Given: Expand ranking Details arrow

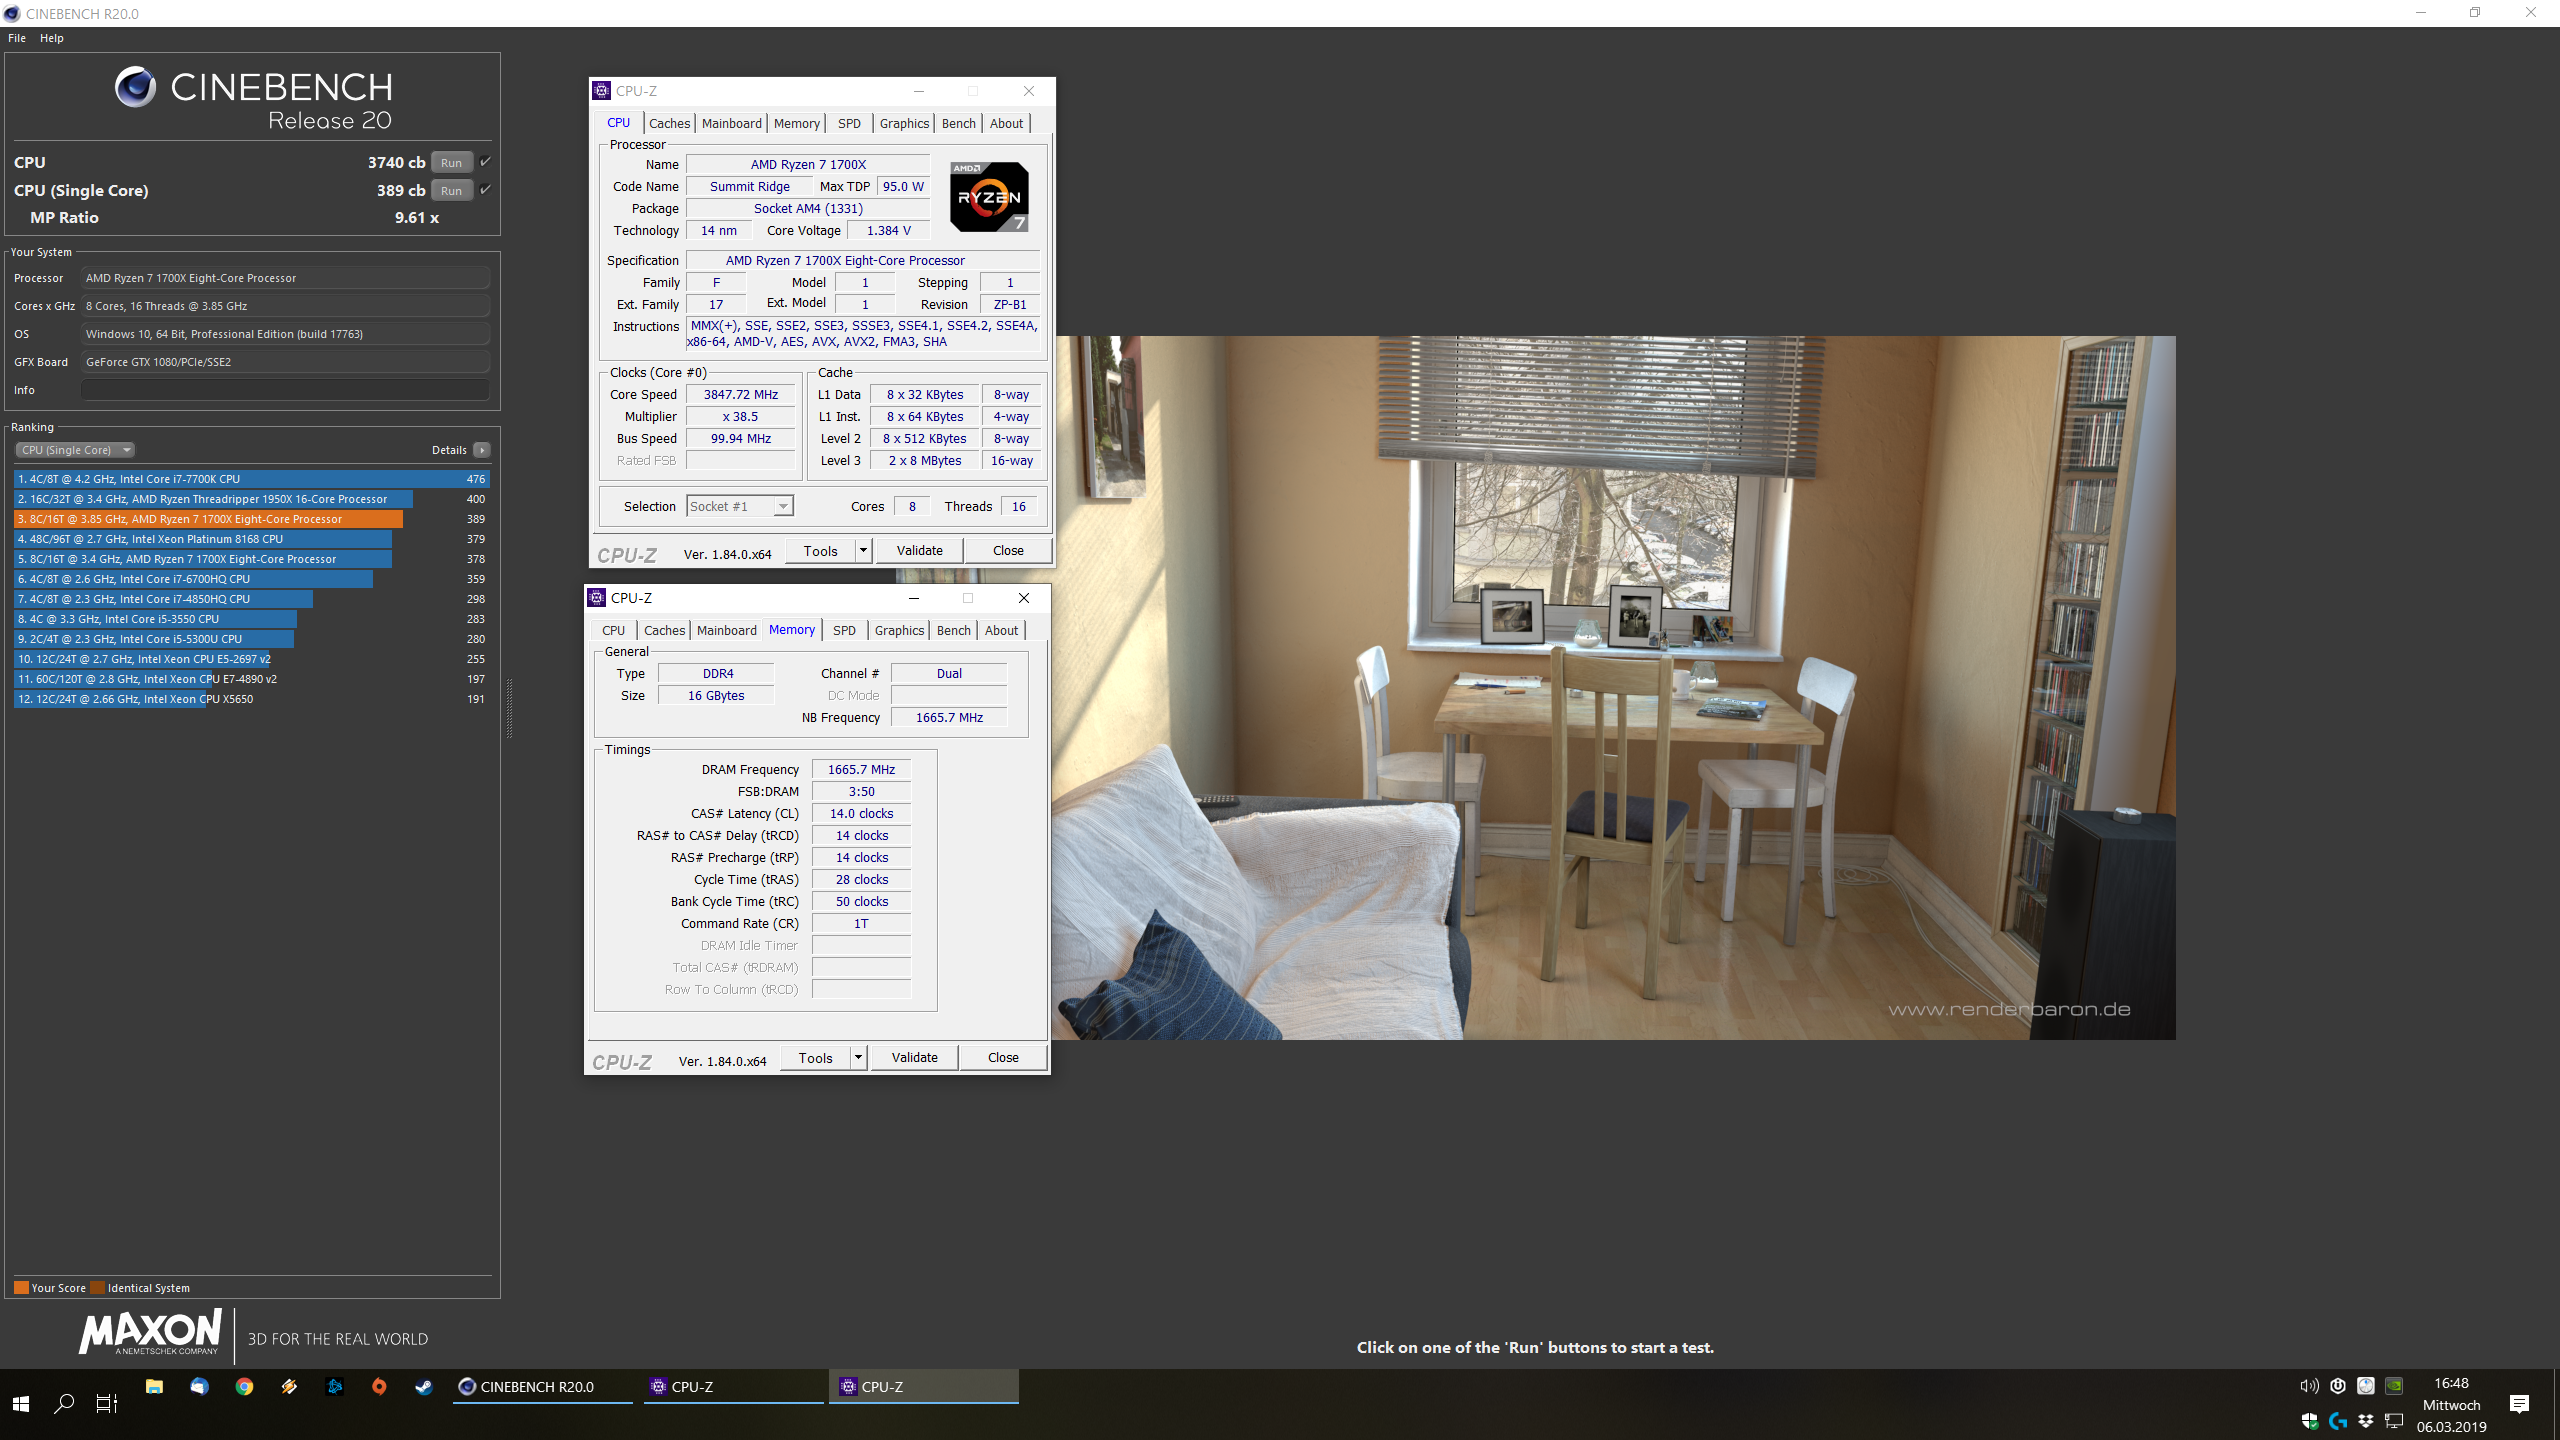Looking at the screenshot, I should tap(482, 450).
